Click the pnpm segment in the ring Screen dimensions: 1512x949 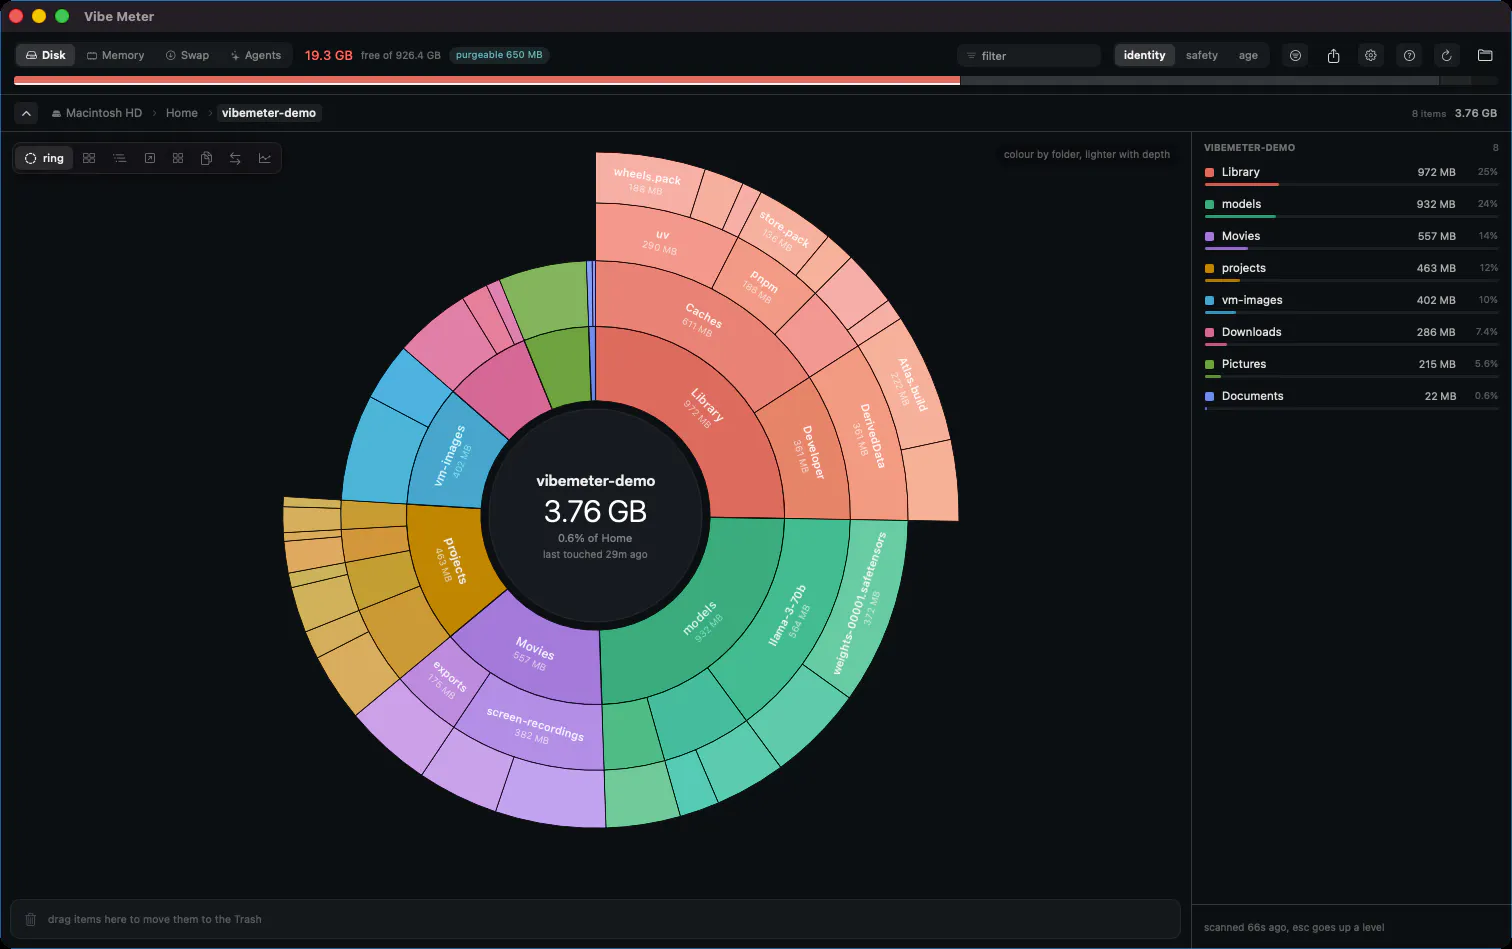tap(760, 284)
